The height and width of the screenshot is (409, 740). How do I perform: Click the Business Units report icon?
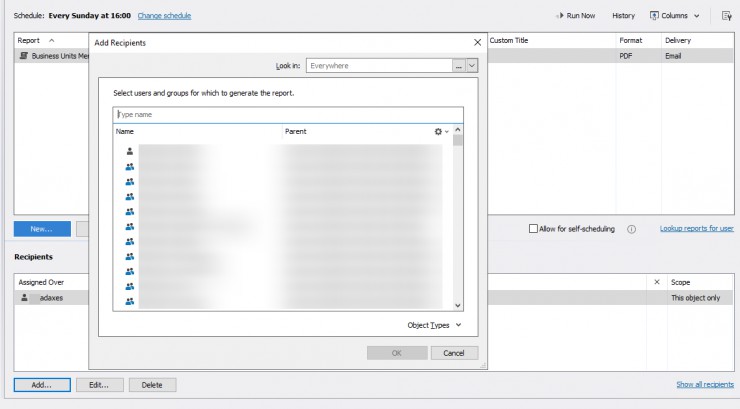click(x=24, y=57)
